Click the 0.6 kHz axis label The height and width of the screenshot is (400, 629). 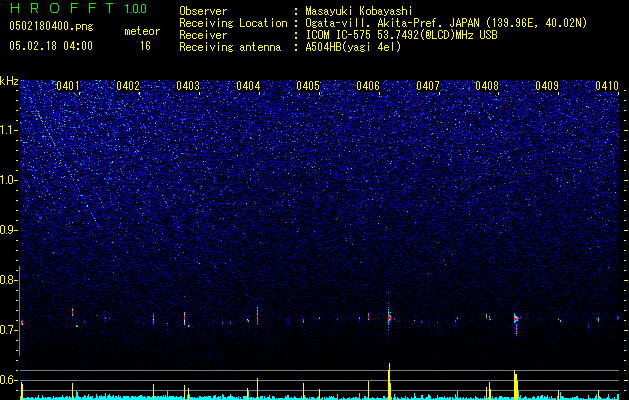coord(8,380)
